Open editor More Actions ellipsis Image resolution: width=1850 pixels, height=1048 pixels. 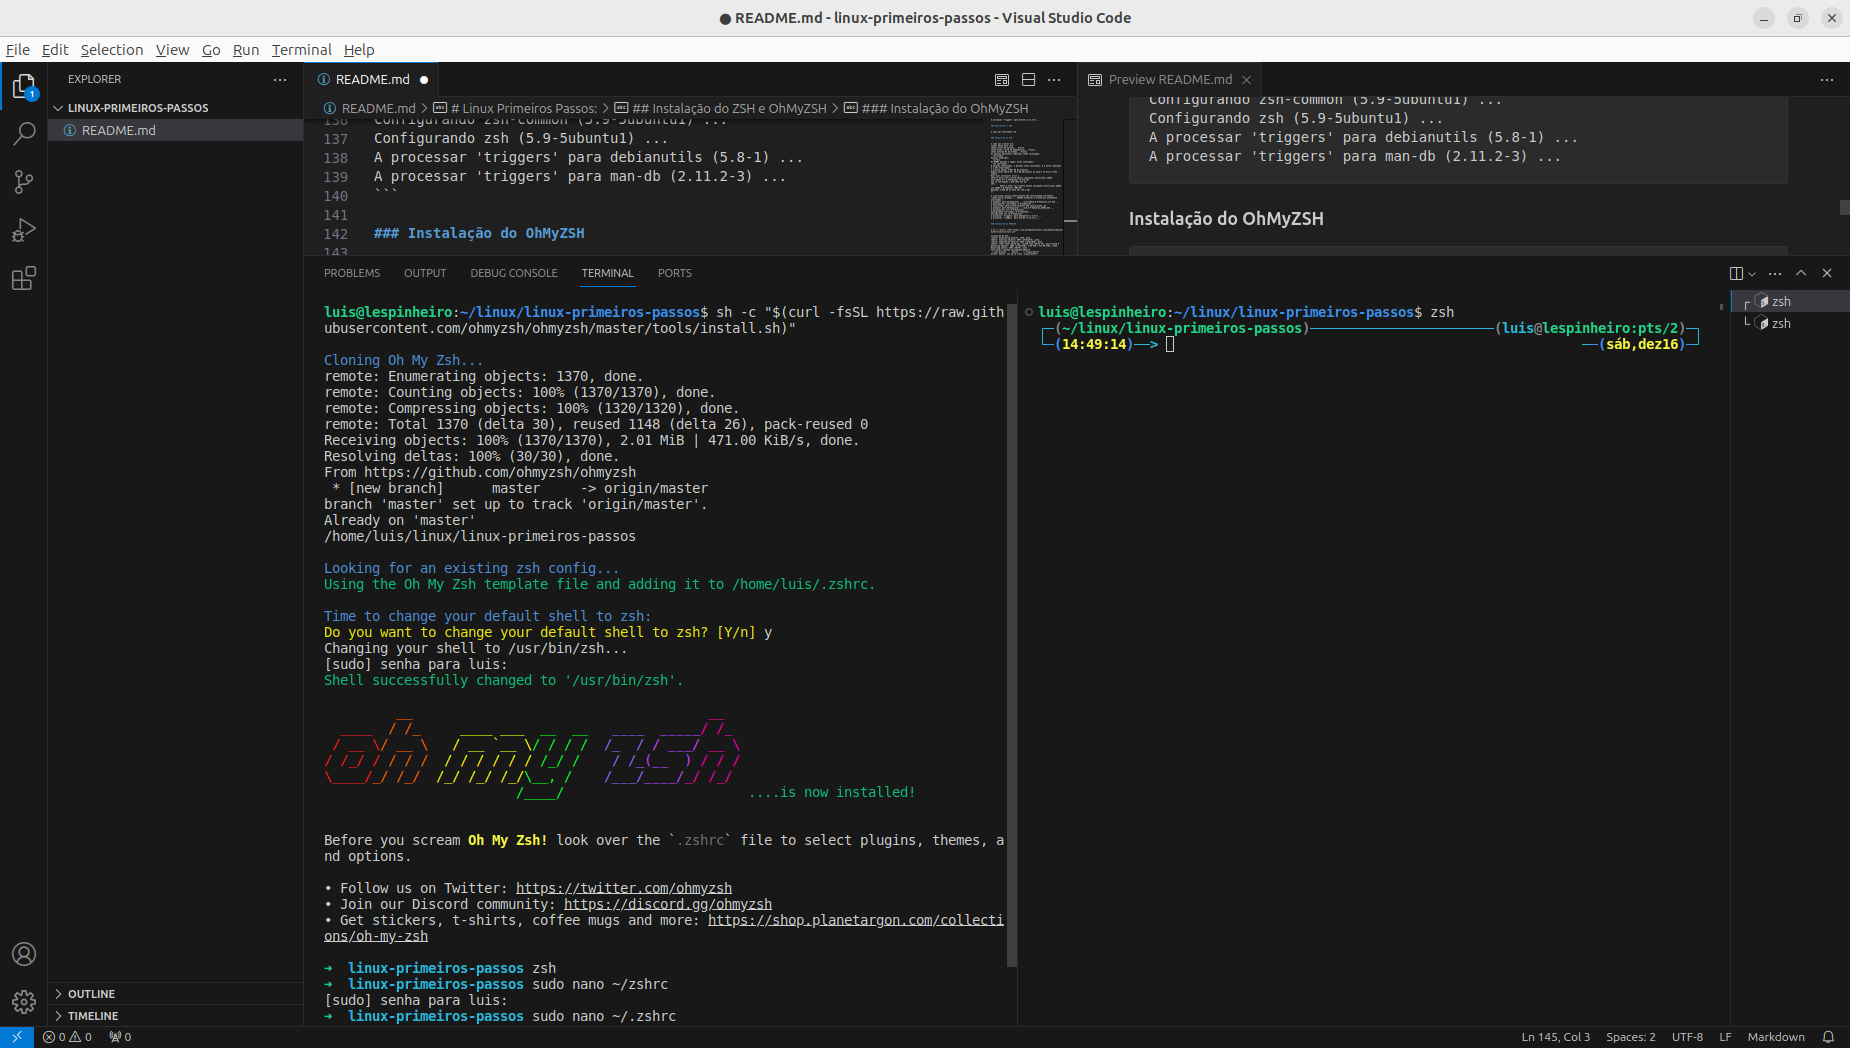tap(1054, 80)
